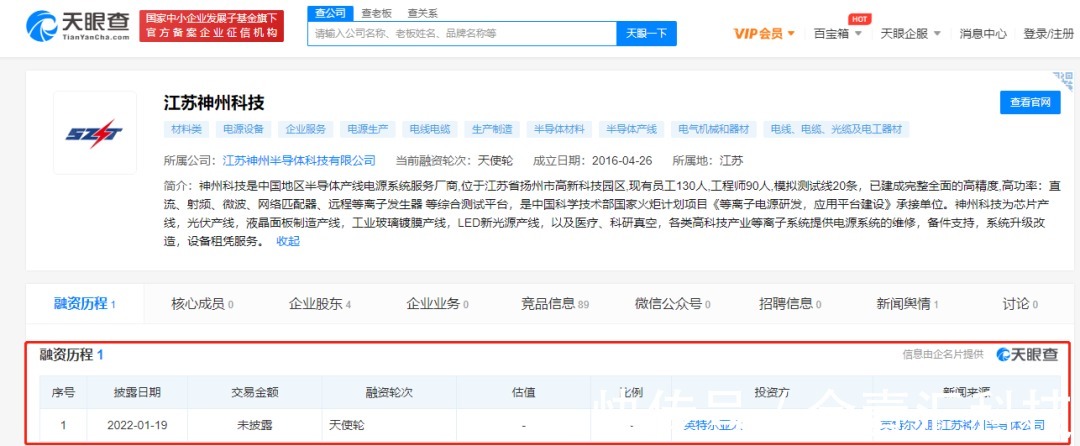
Task: Select the 电线电缆 tag
Action: coord(429,129)
